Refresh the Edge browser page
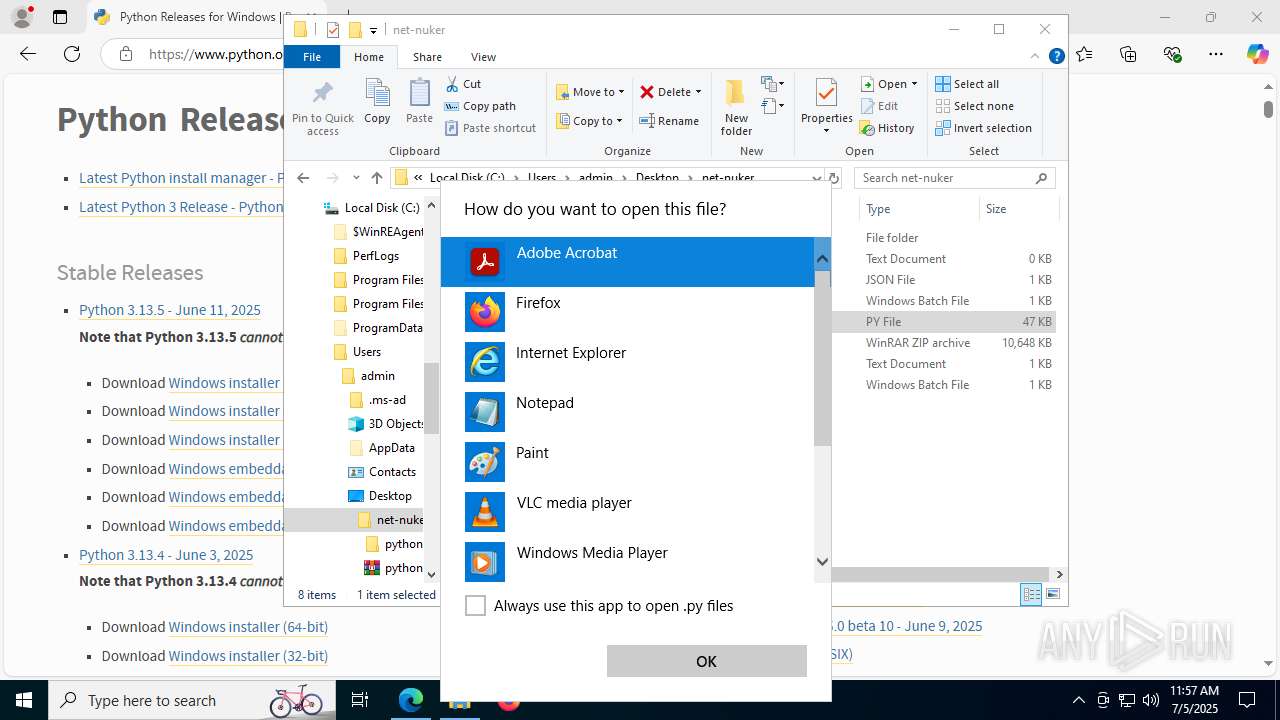The width and height of the screenshot is (1280, 720). [72, 54]
